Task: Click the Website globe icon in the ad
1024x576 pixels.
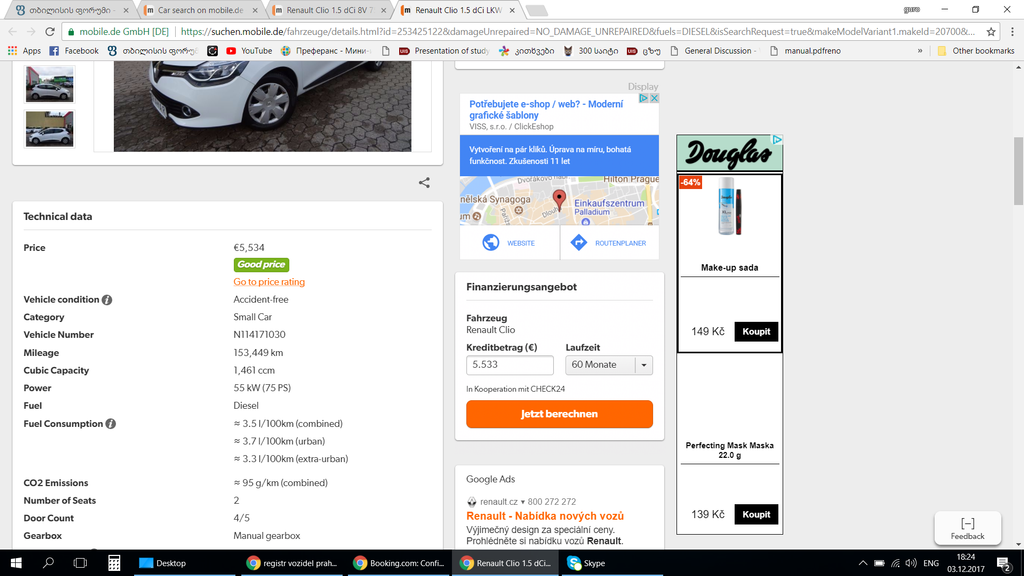Action: point(490,242)
